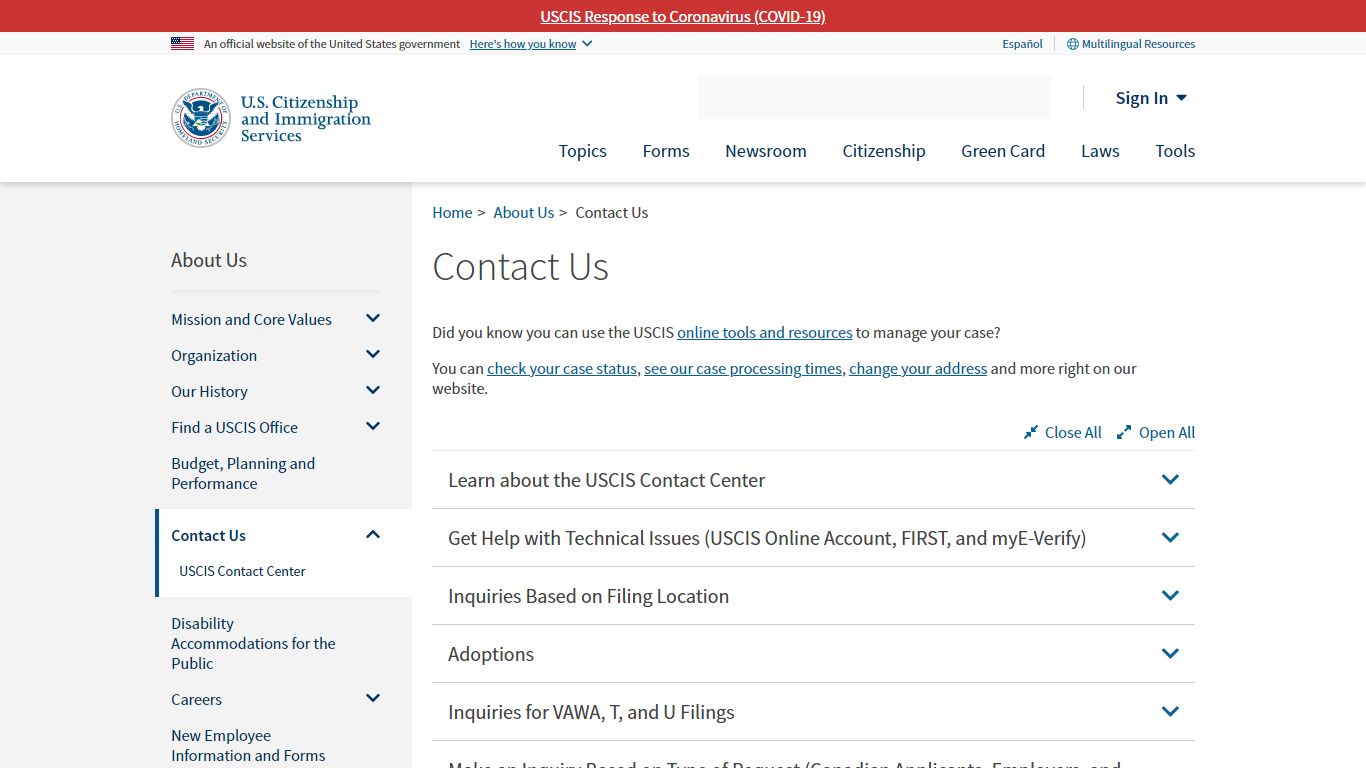Expand Learn about the USCIS Contact Center
This screenshot has height=768, width=1366.
[813, 480]
